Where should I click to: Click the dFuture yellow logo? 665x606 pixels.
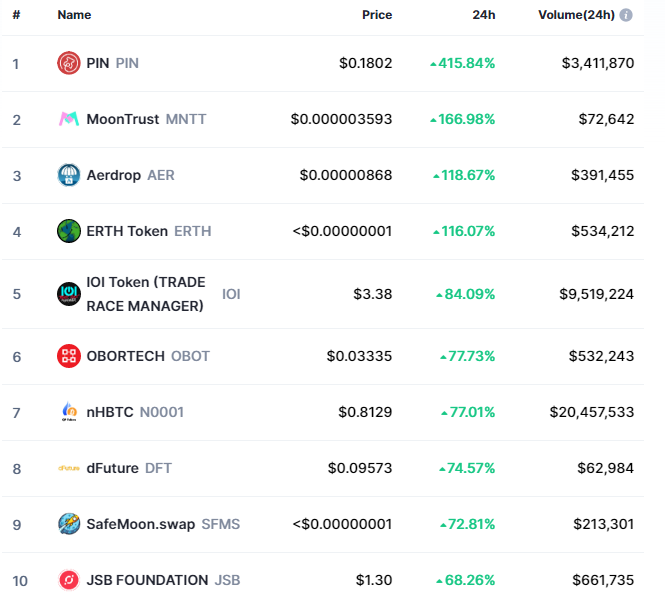[x=69, y=468]
